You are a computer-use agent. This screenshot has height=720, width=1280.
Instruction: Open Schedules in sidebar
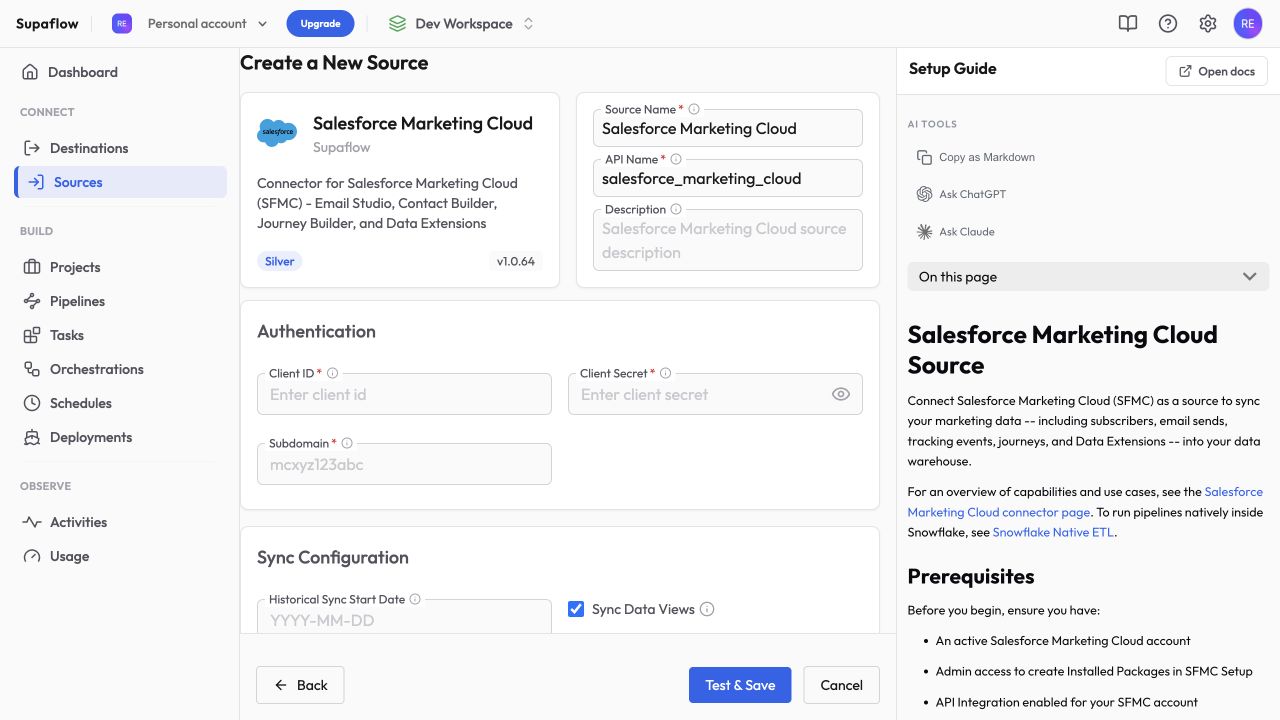click(x=120, y=403)
